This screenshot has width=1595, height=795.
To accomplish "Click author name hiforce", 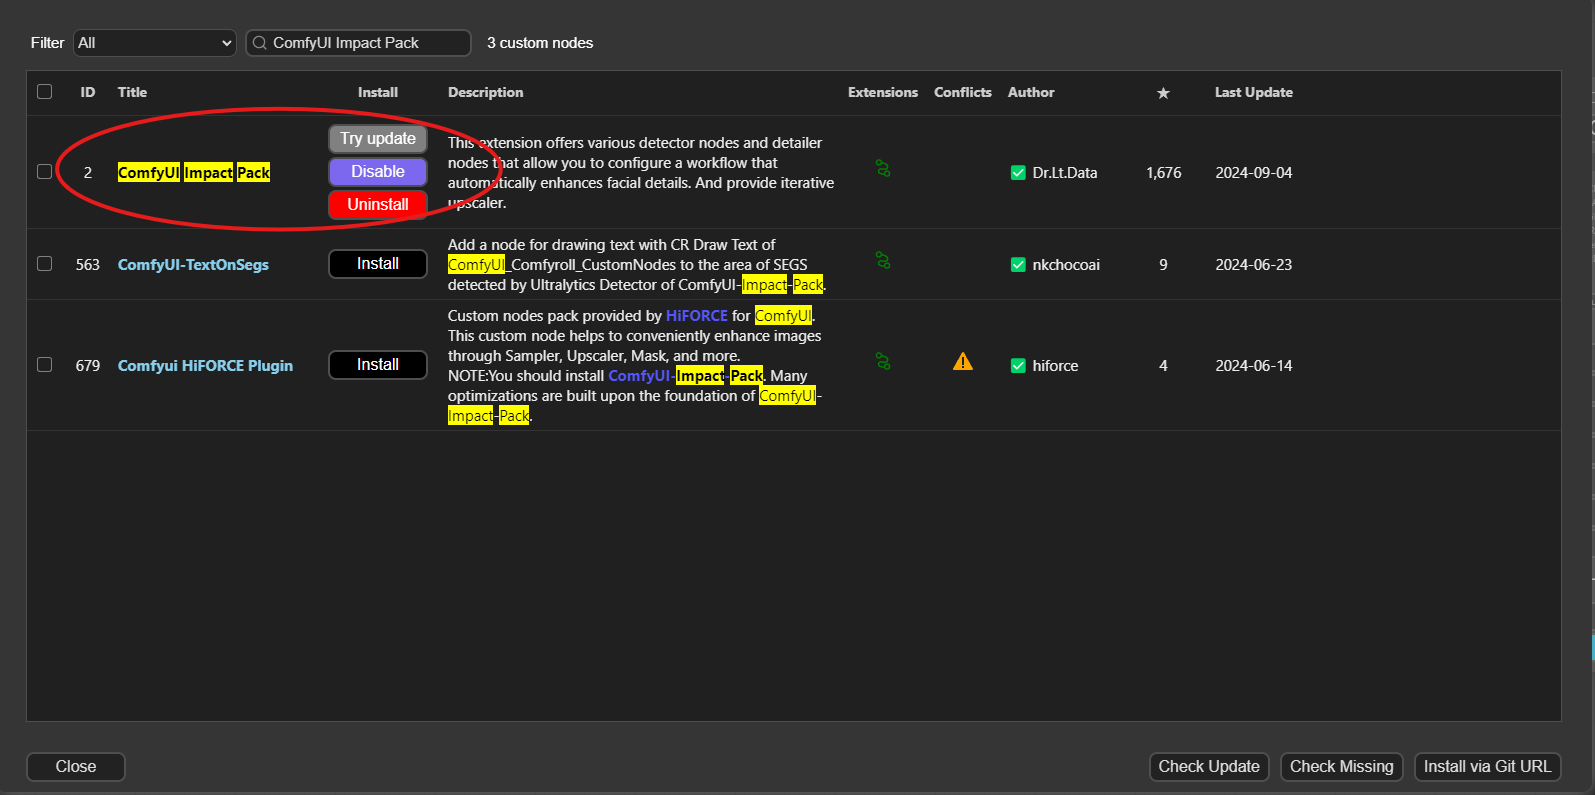I will pyautogui.click(x=1055, y=366).
